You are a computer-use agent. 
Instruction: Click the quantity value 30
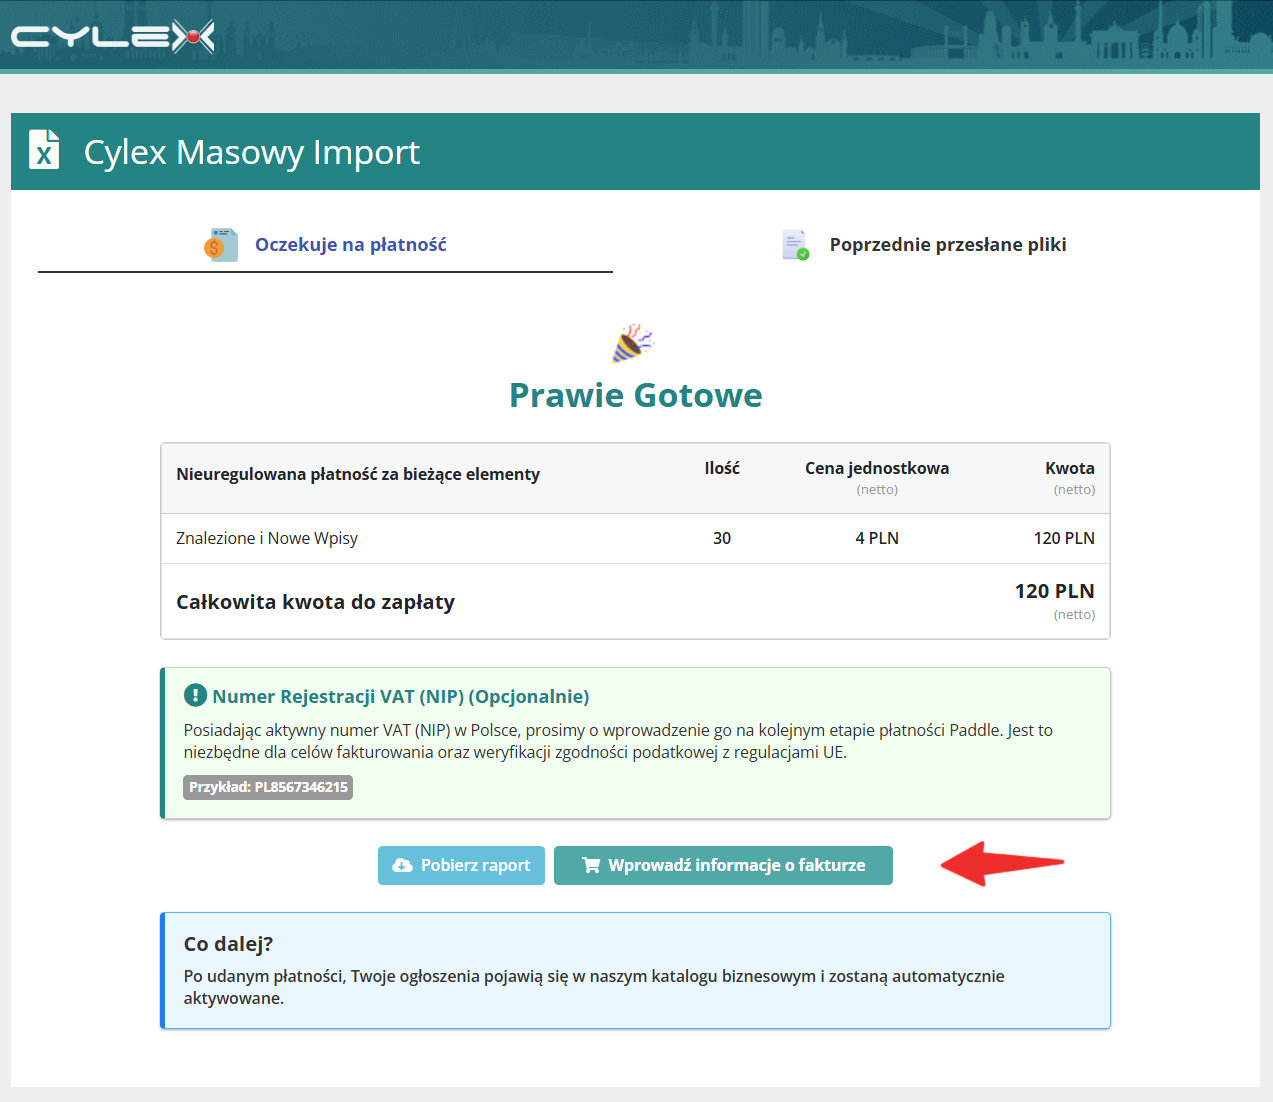[722, 538]
